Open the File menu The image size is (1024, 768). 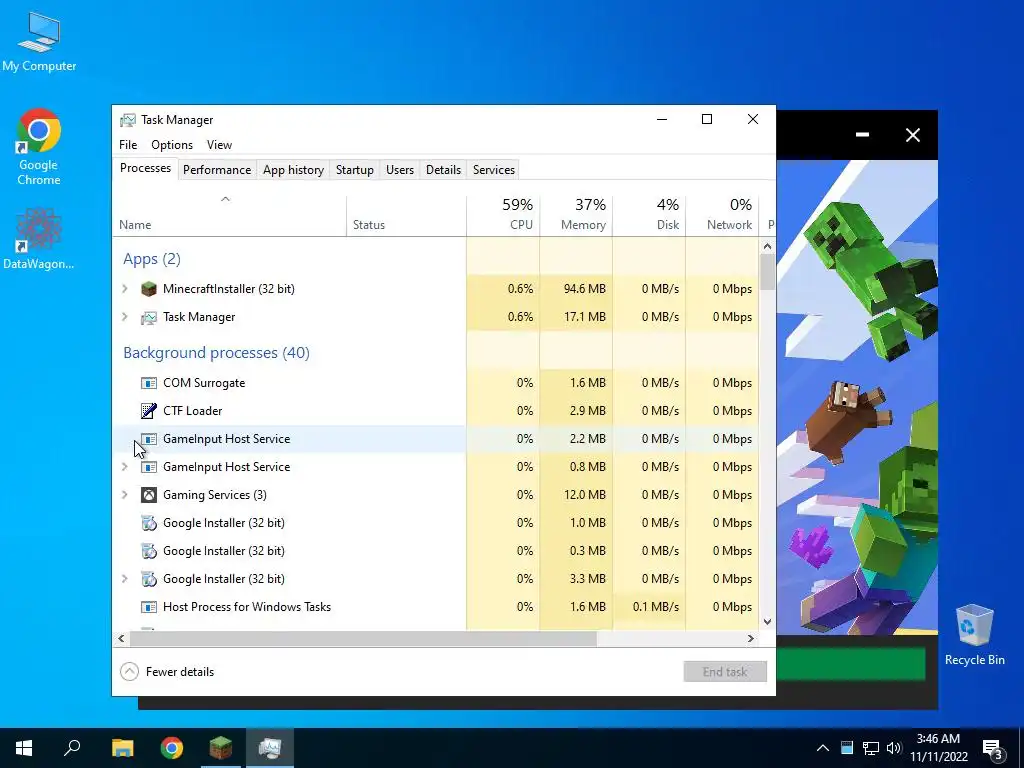point(128,145)
